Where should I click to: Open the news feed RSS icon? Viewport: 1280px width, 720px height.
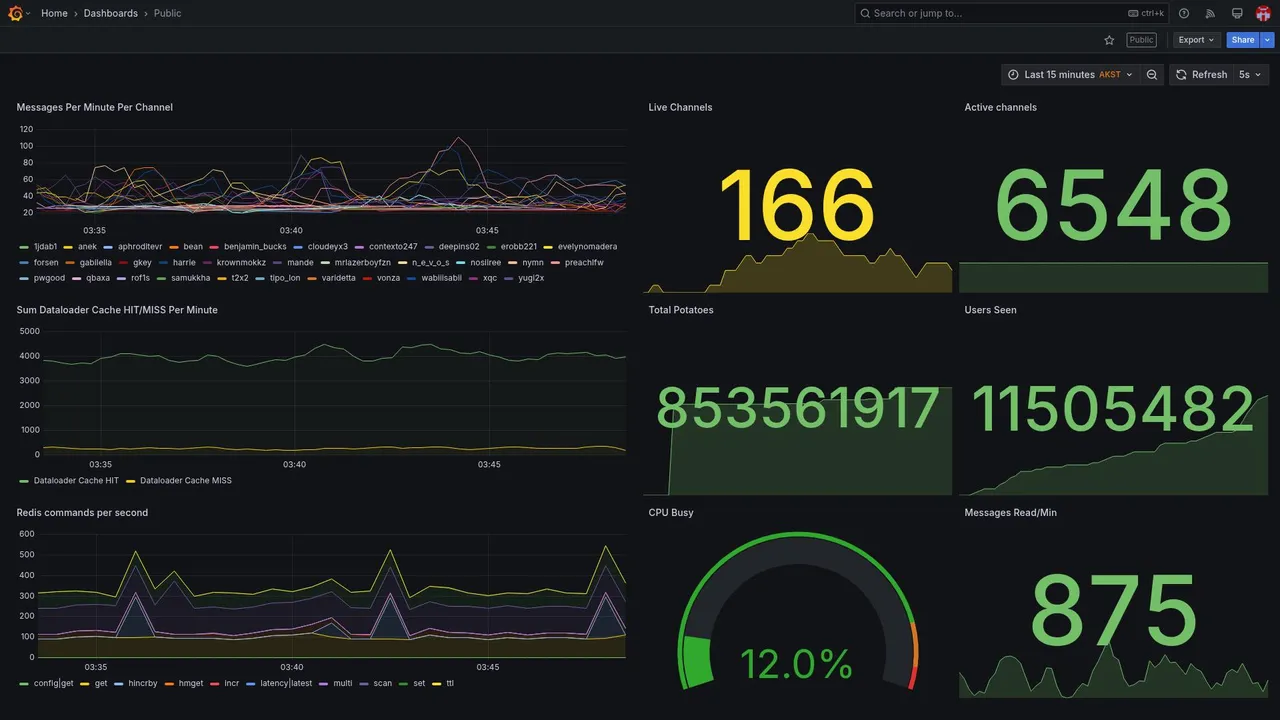pos(1210,13)
